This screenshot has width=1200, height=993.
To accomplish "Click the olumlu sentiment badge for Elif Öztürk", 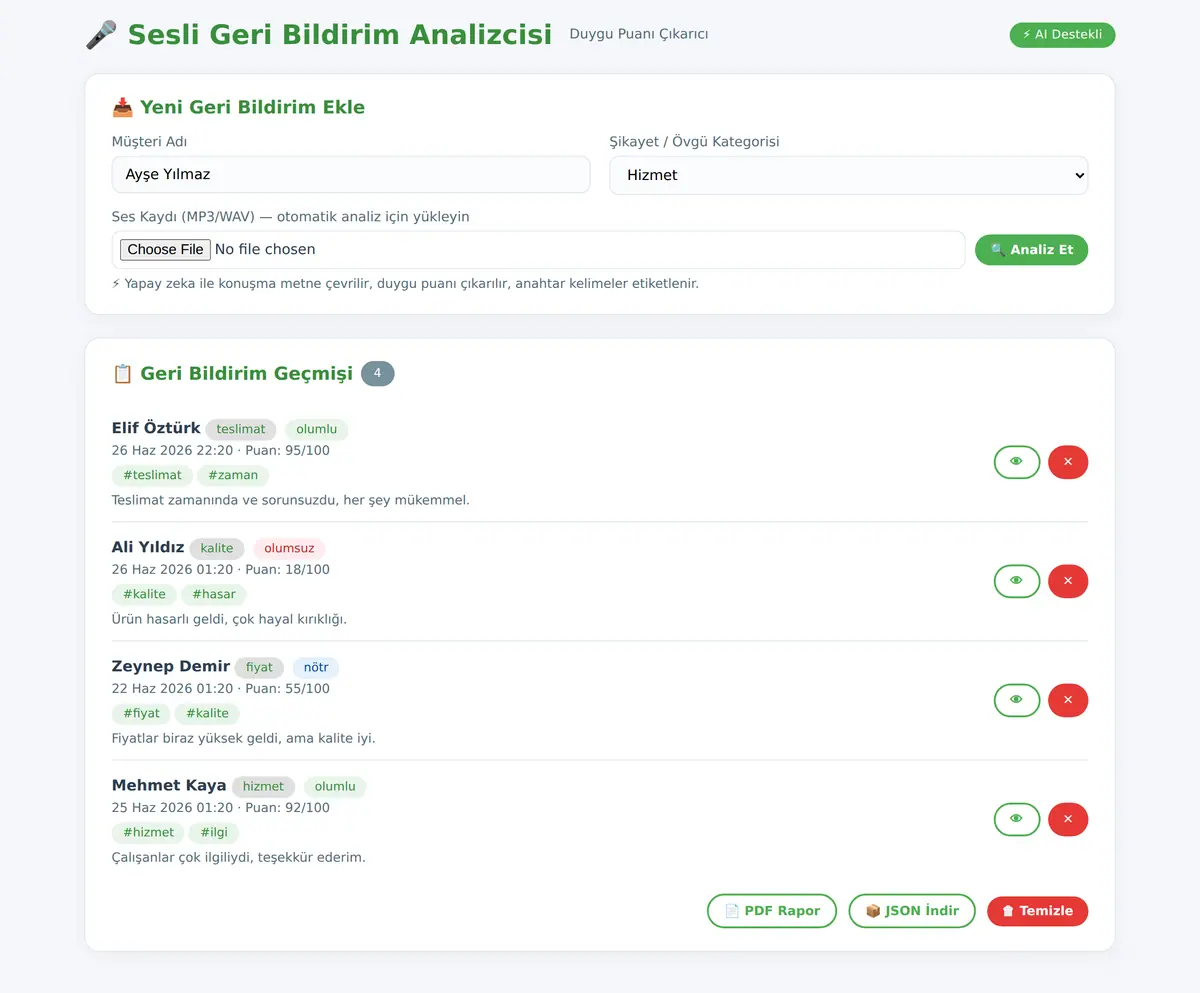I will click(x=316, y=429).
